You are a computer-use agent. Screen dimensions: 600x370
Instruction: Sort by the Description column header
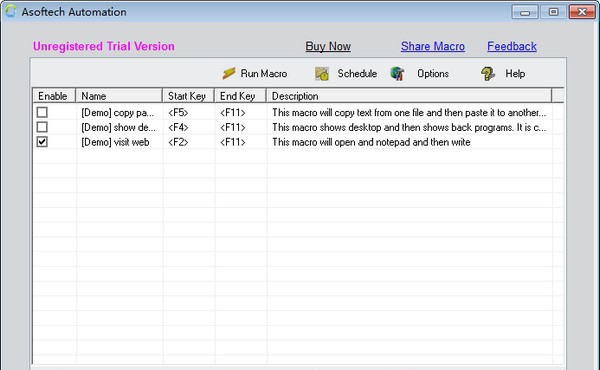click(x=409, y=96)
